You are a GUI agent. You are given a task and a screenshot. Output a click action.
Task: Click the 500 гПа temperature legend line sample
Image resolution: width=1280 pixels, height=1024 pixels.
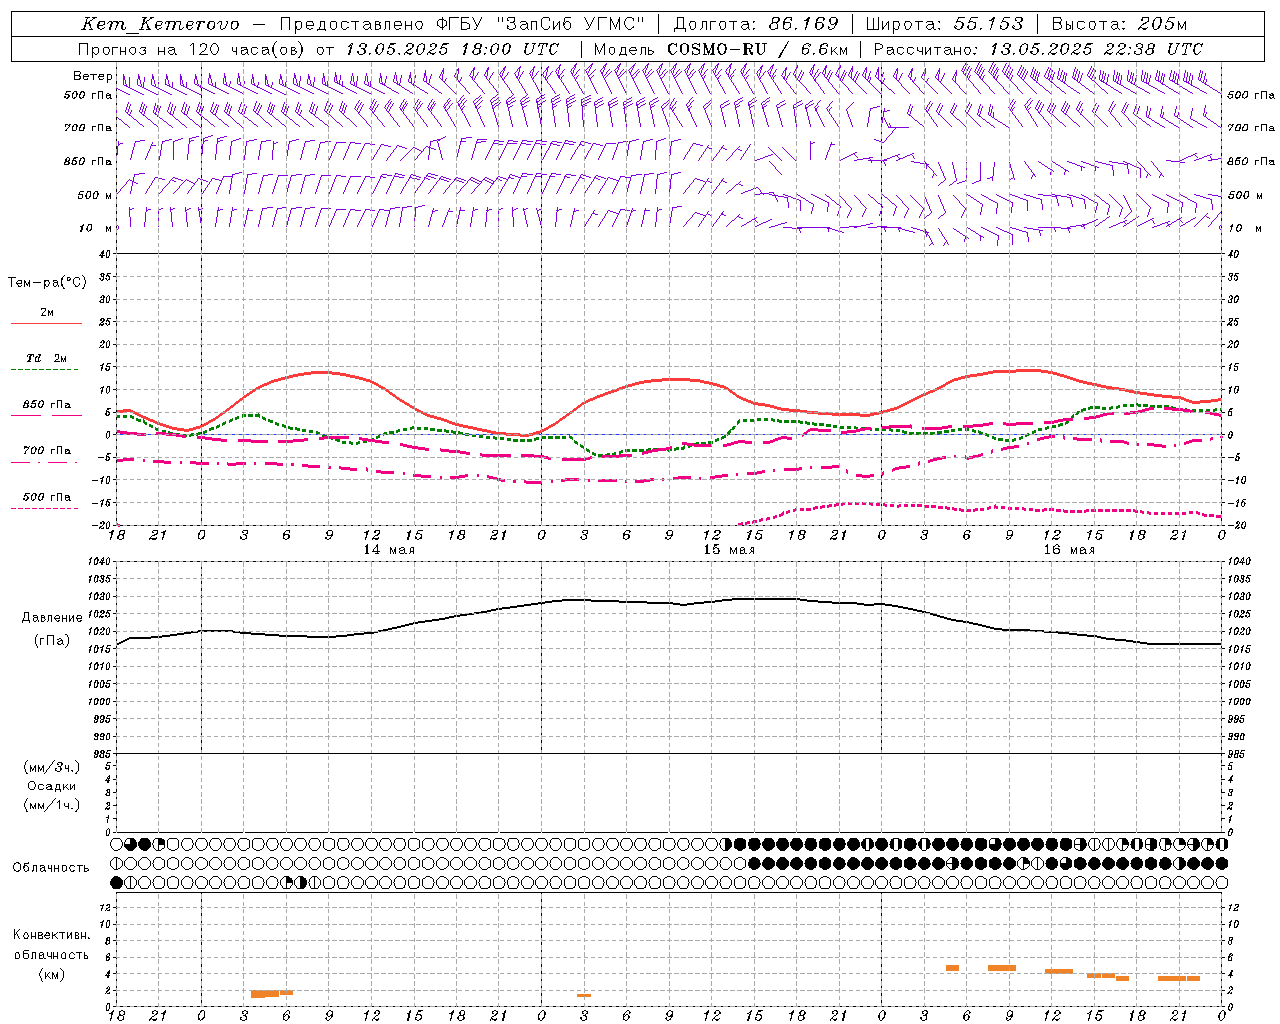click(x=44, y=509)
